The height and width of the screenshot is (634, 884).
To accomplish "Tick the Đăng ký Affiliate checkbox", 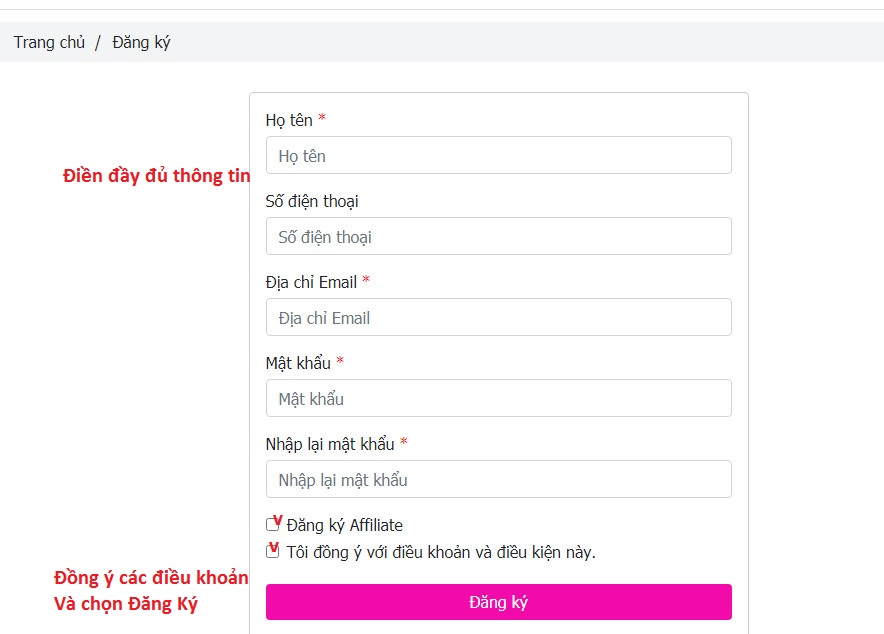I will point(273,525).
